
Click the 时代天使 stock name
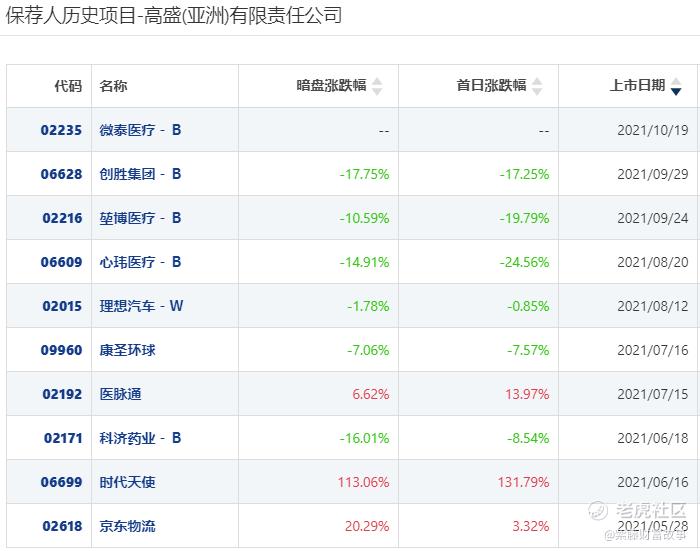point(127,482)
